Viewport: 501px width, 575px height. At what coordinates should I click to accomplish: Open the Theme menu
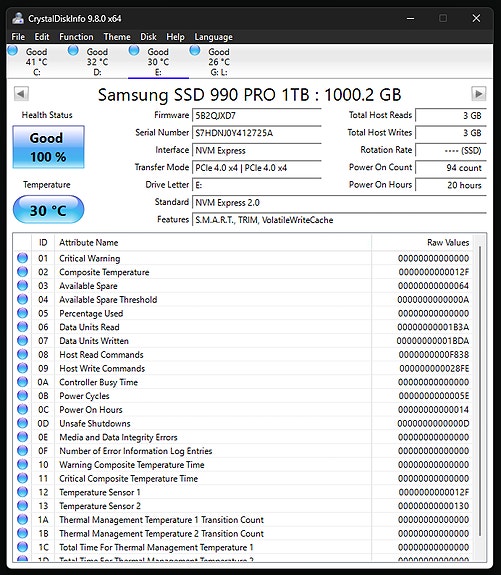point(117,37)
